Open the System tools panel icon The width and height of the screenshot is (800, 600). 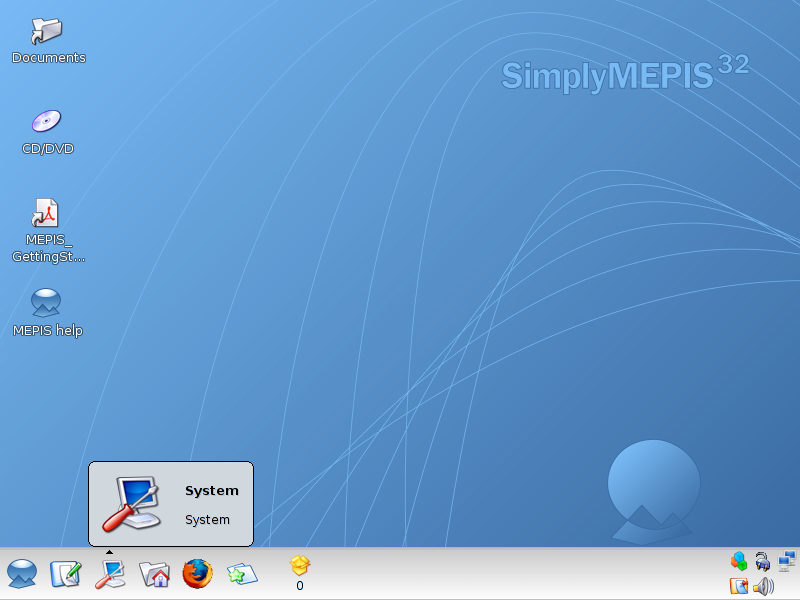point(110,573)
